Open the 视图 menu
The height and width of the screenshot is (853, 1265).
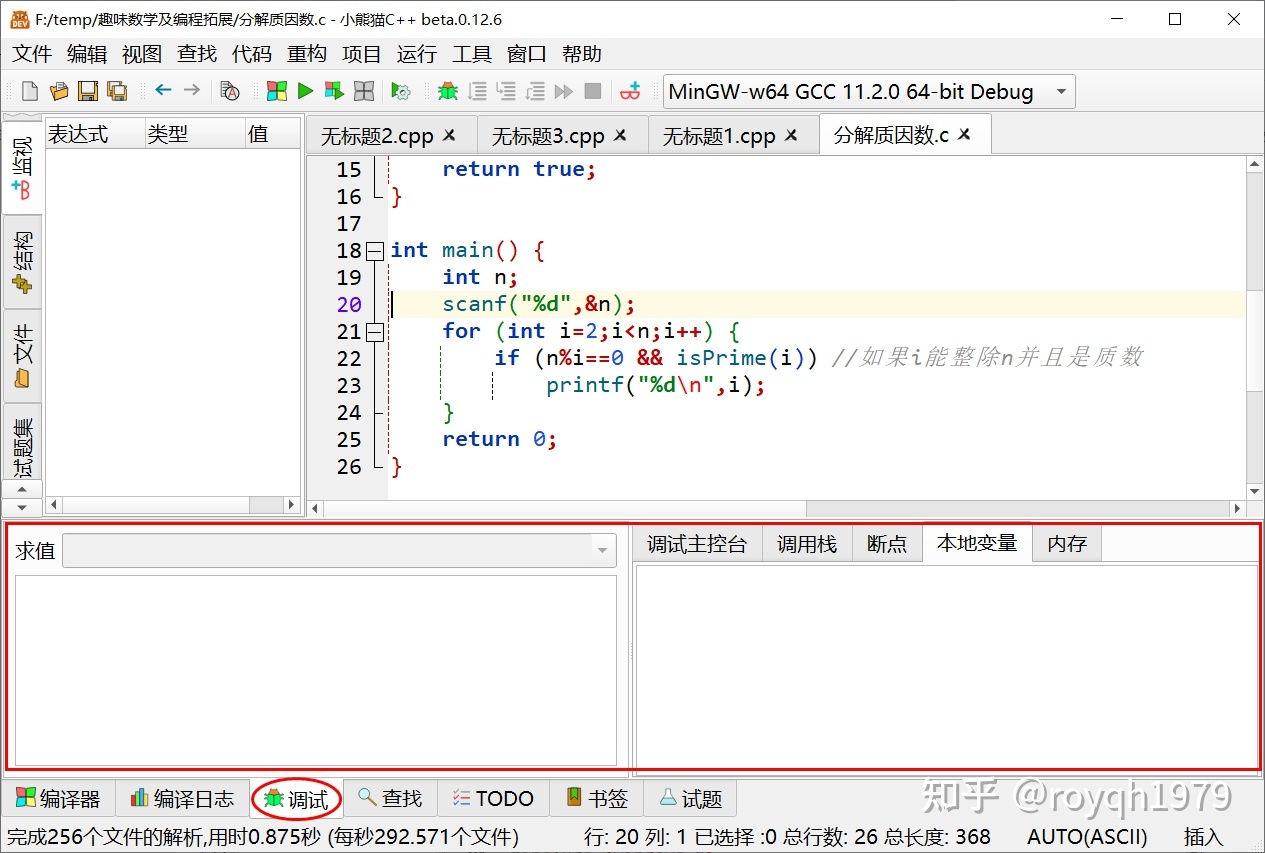pyautogui.click(x=142, y=54)
